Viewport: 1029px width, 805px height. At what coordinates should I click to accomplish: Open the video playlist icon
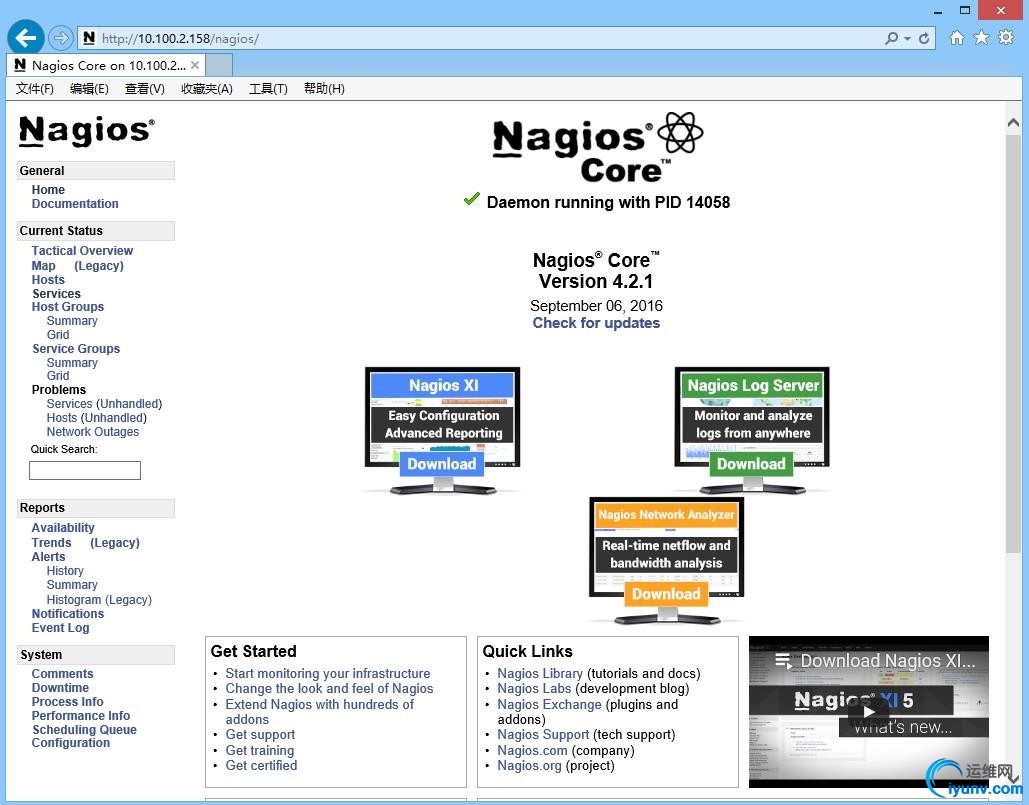tap(784, 661)
